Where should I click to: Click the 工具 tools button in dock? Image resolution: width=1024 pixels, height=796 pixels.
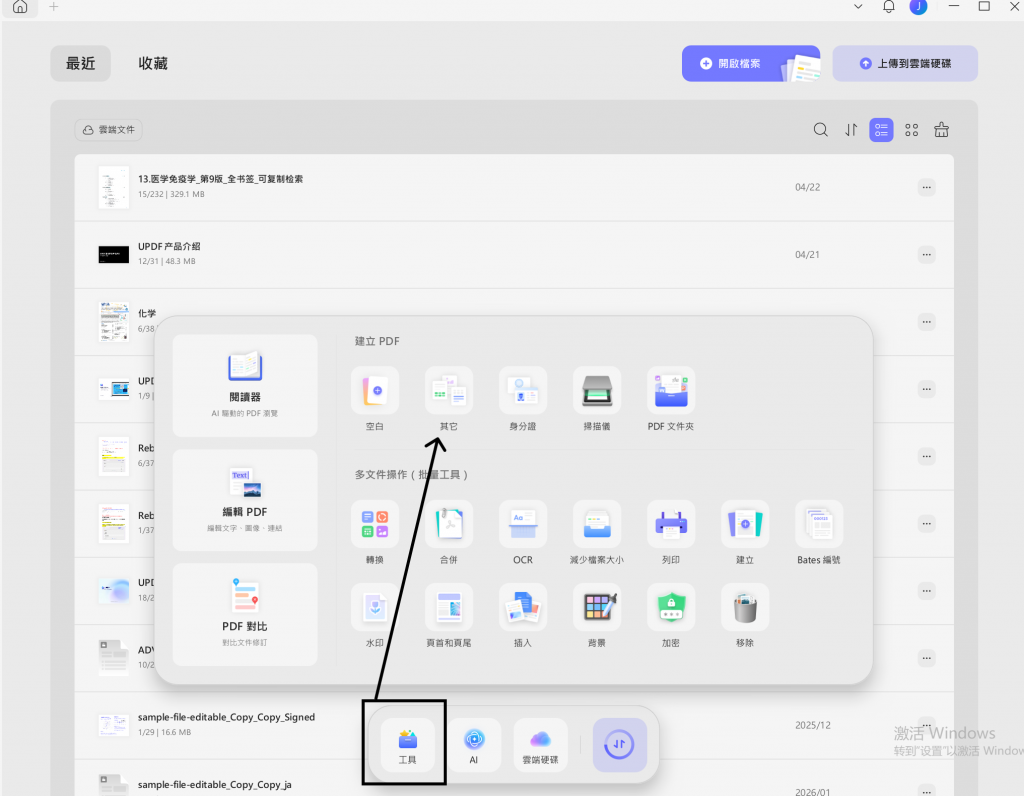408,745
